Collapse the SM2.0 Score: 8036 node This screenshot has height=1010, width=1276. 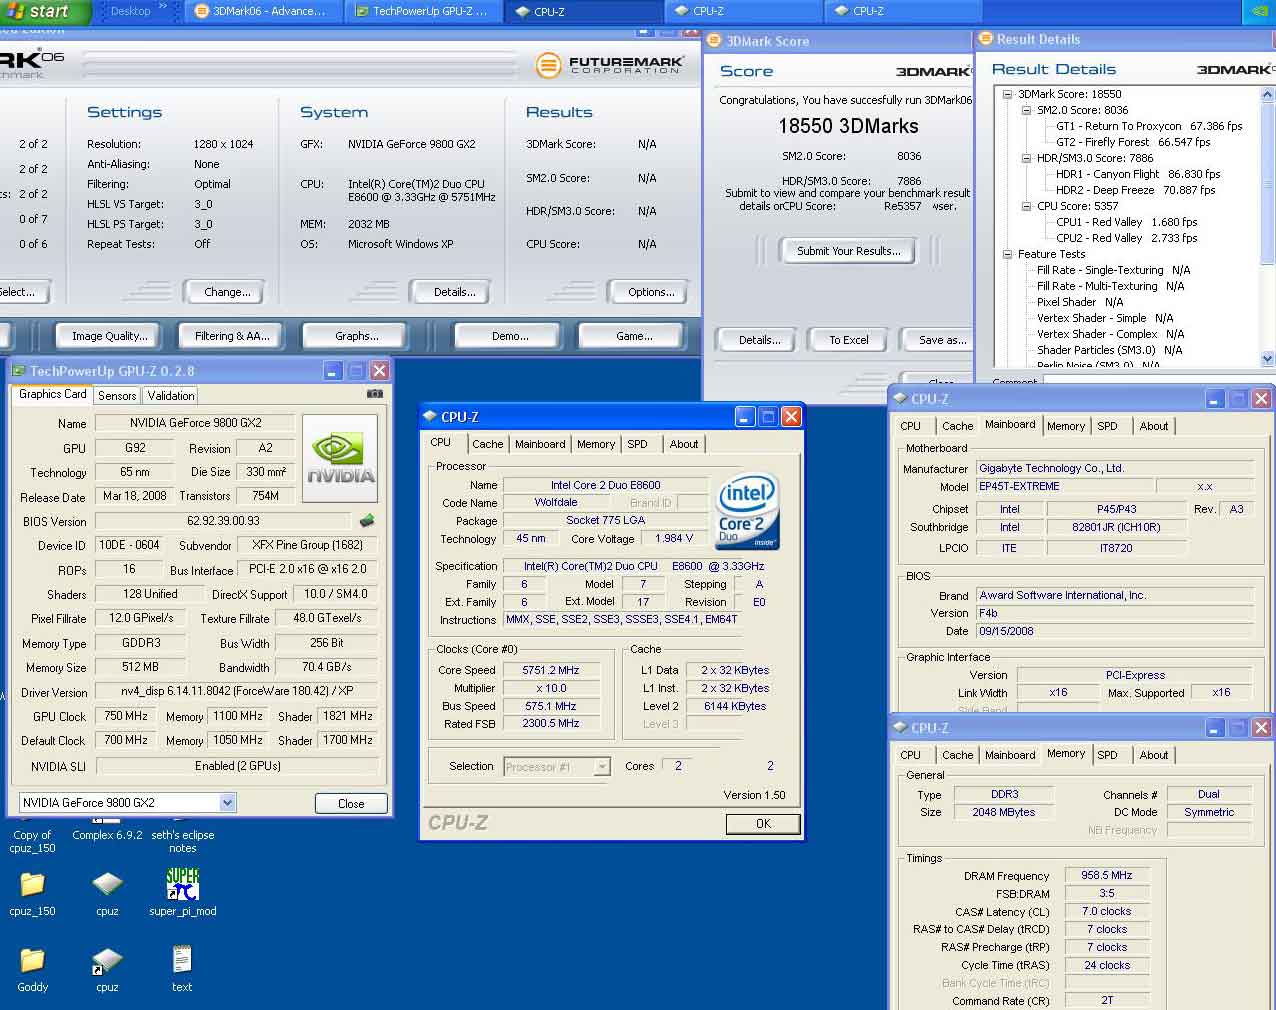coord(1026,110)
